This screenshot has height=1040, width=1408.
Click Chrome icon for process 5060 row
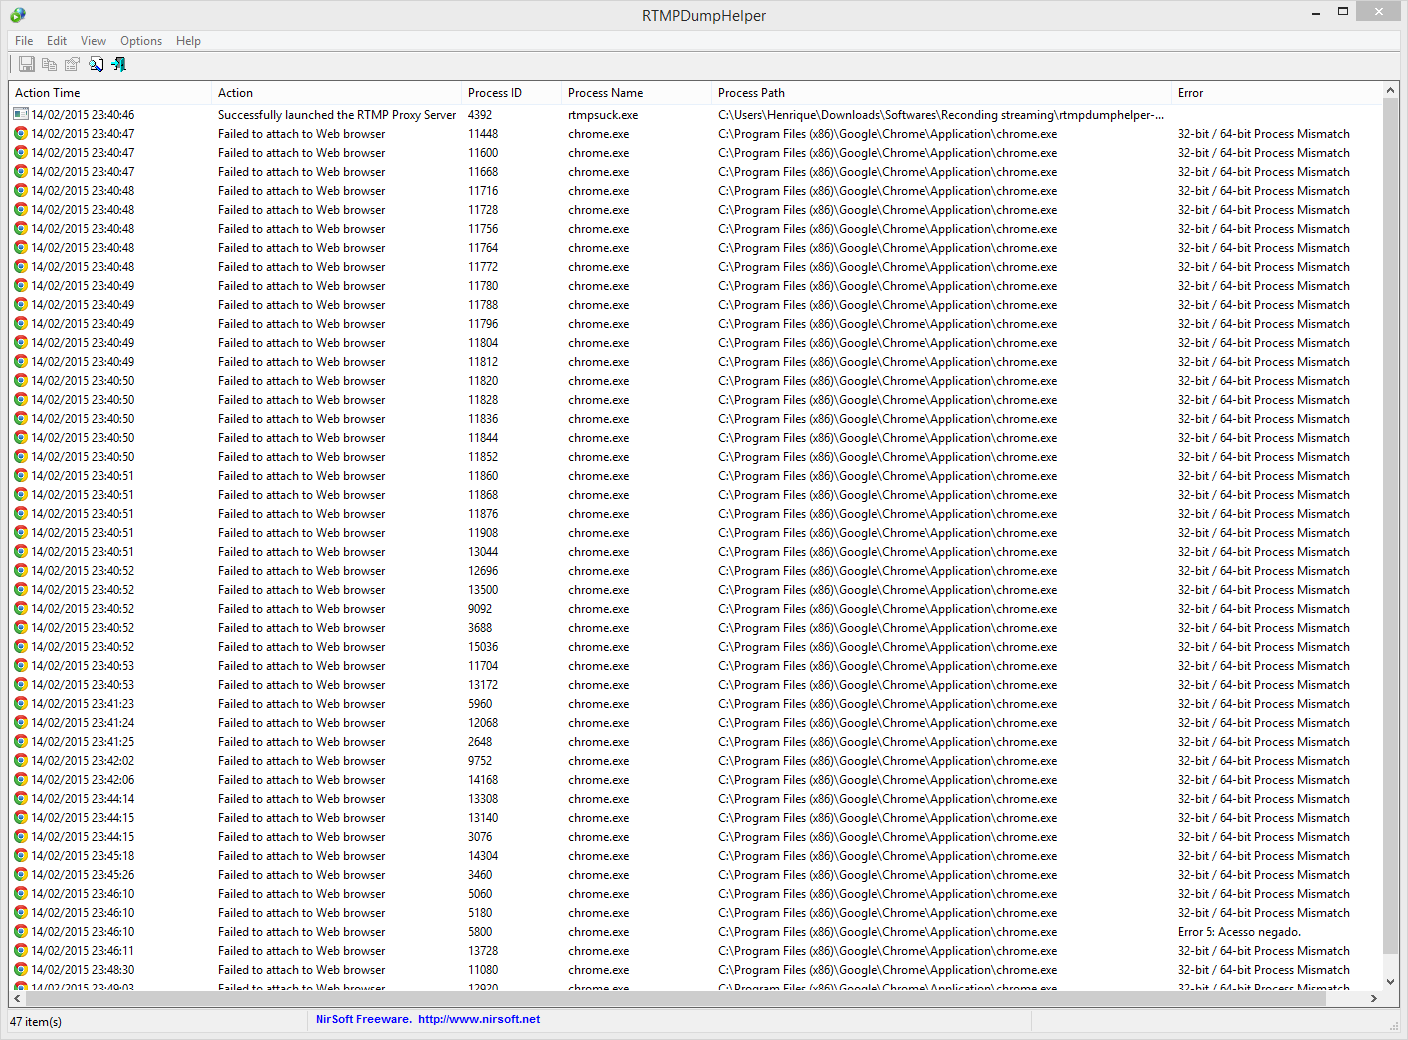[21, 894]
